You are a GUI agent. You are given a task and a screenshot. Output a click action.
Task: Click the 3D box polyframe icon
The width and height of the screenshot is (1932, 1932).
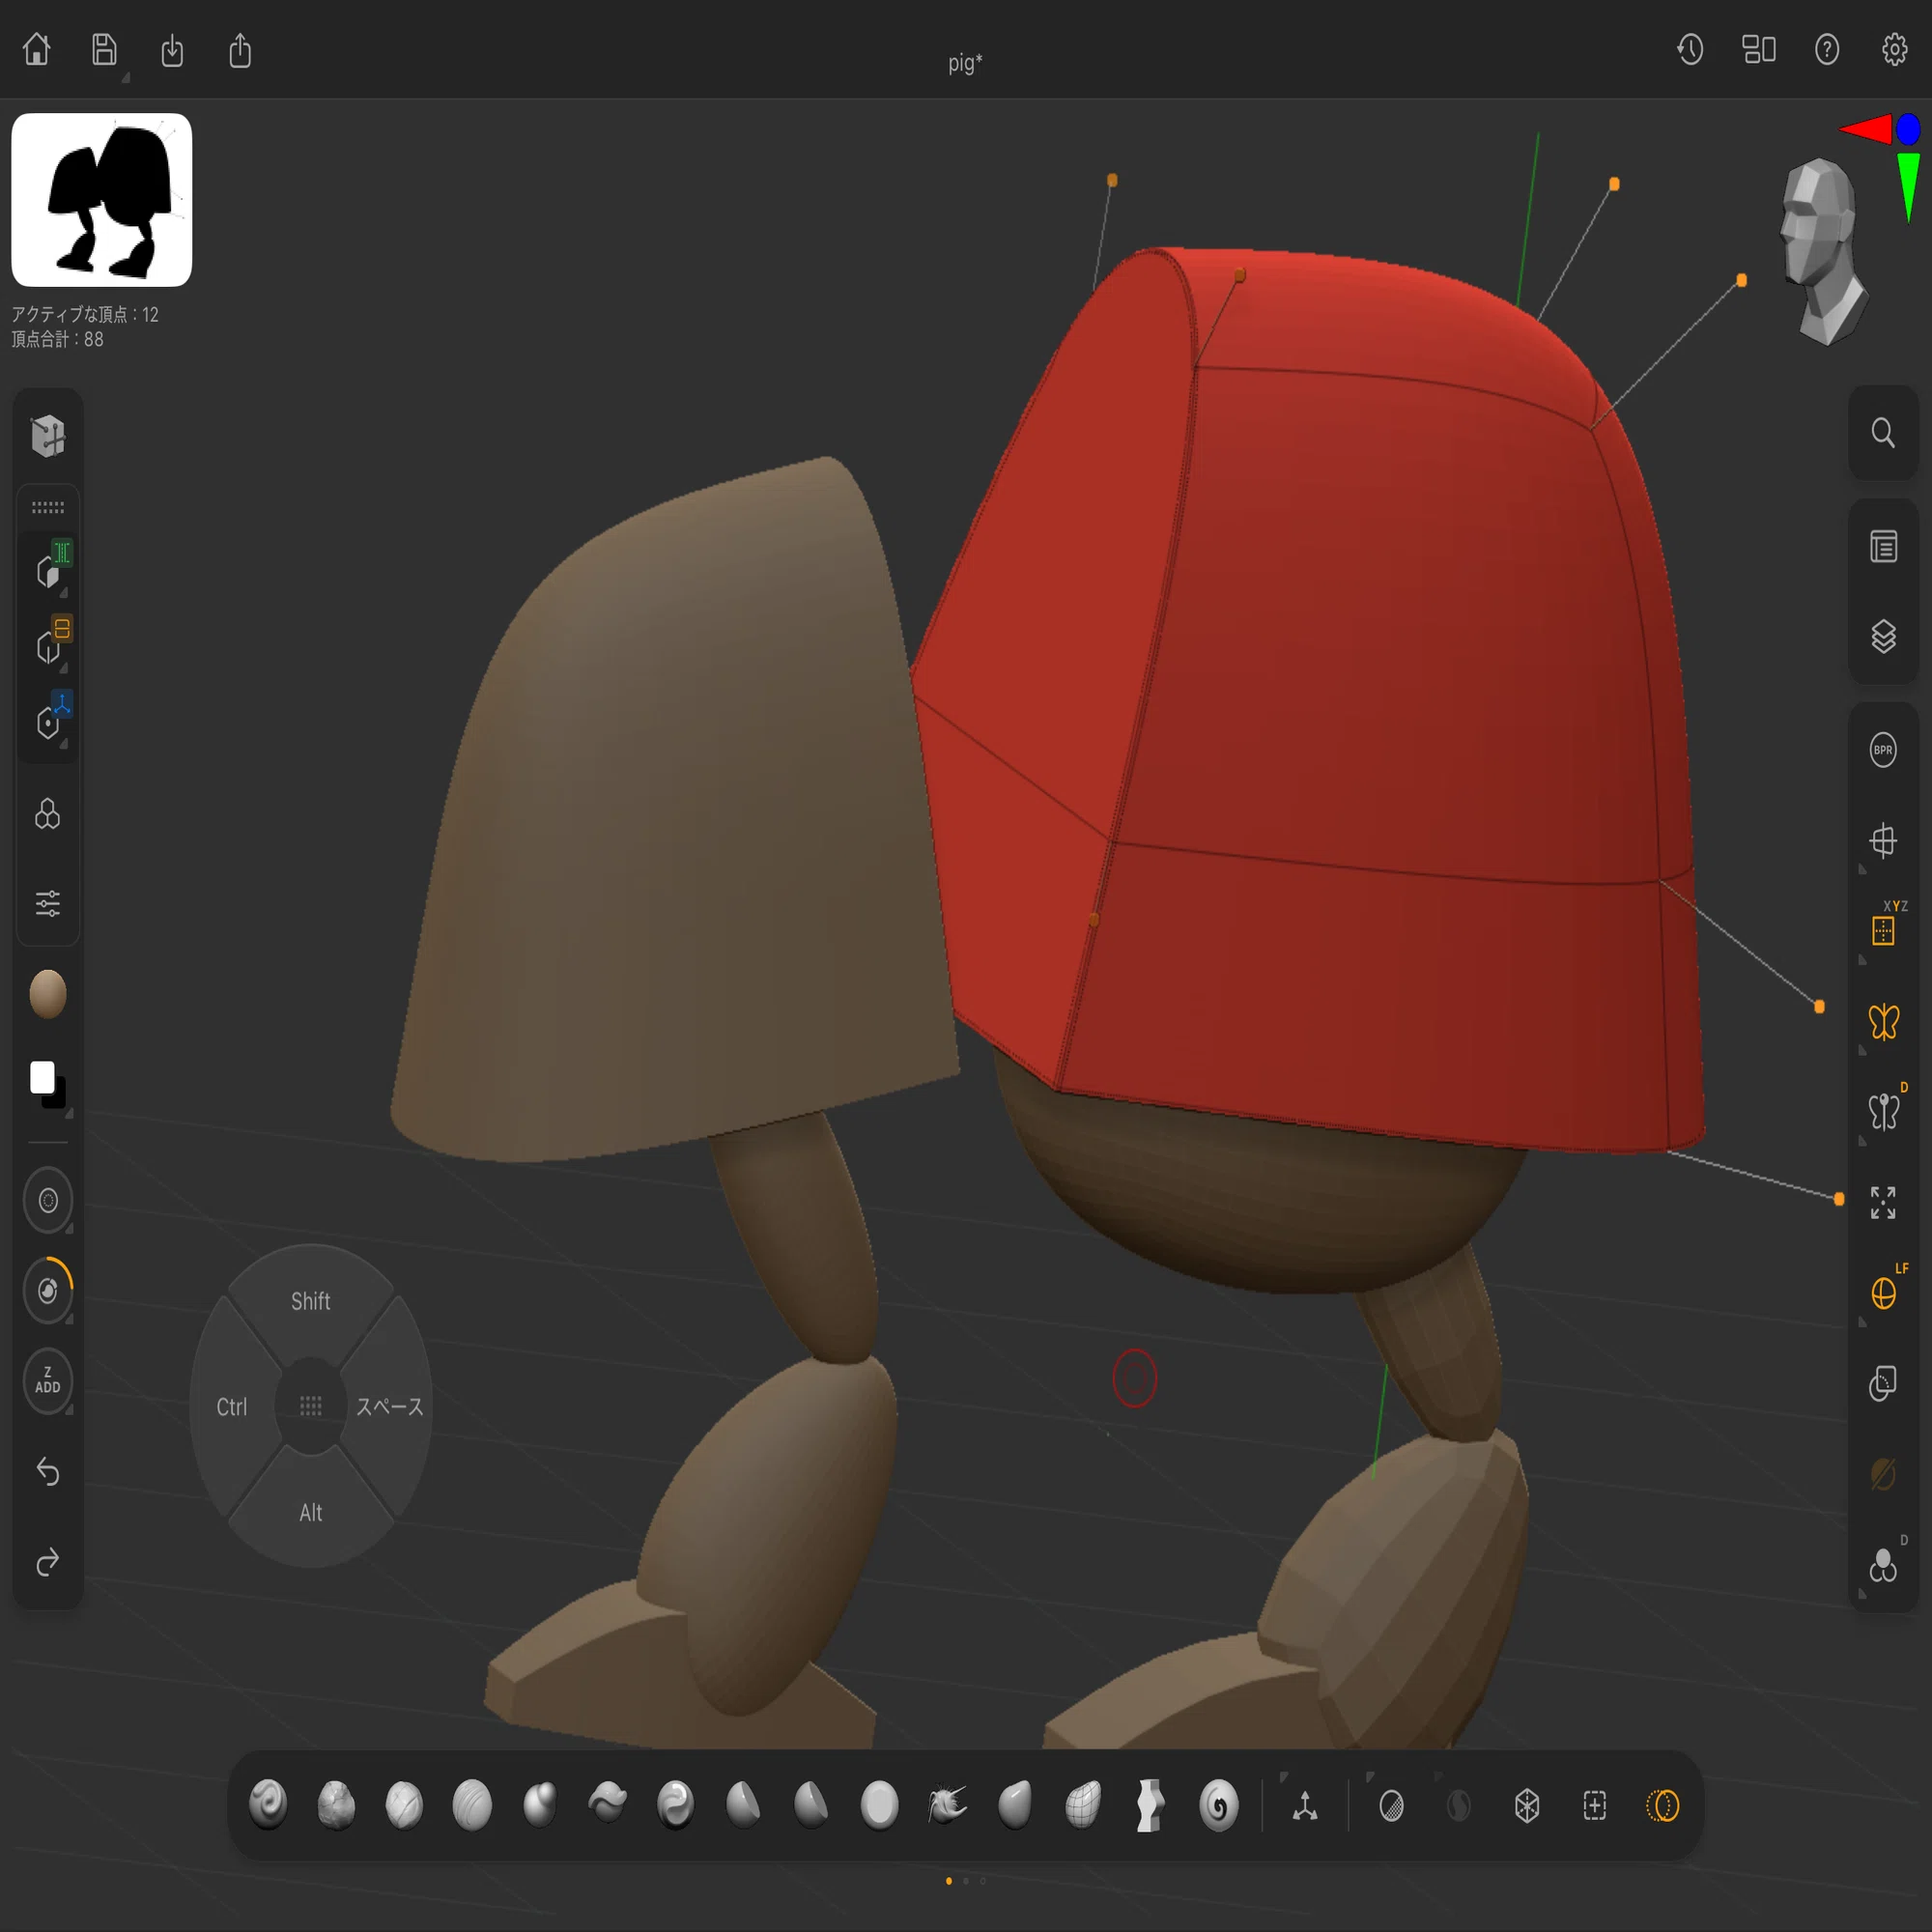point(1527,1806)
